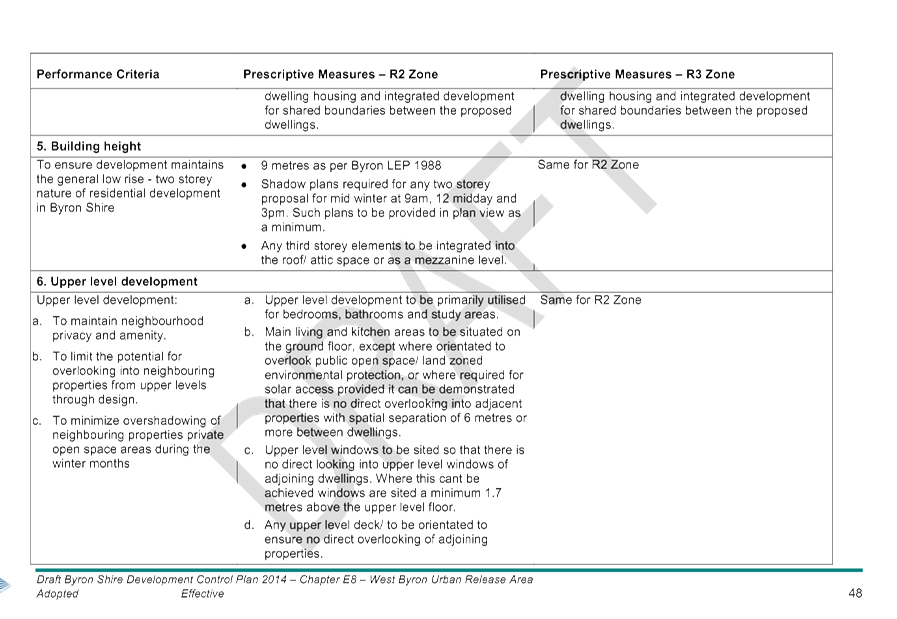Click "Same for R2 Zone" in Building height row

(588, 165)
